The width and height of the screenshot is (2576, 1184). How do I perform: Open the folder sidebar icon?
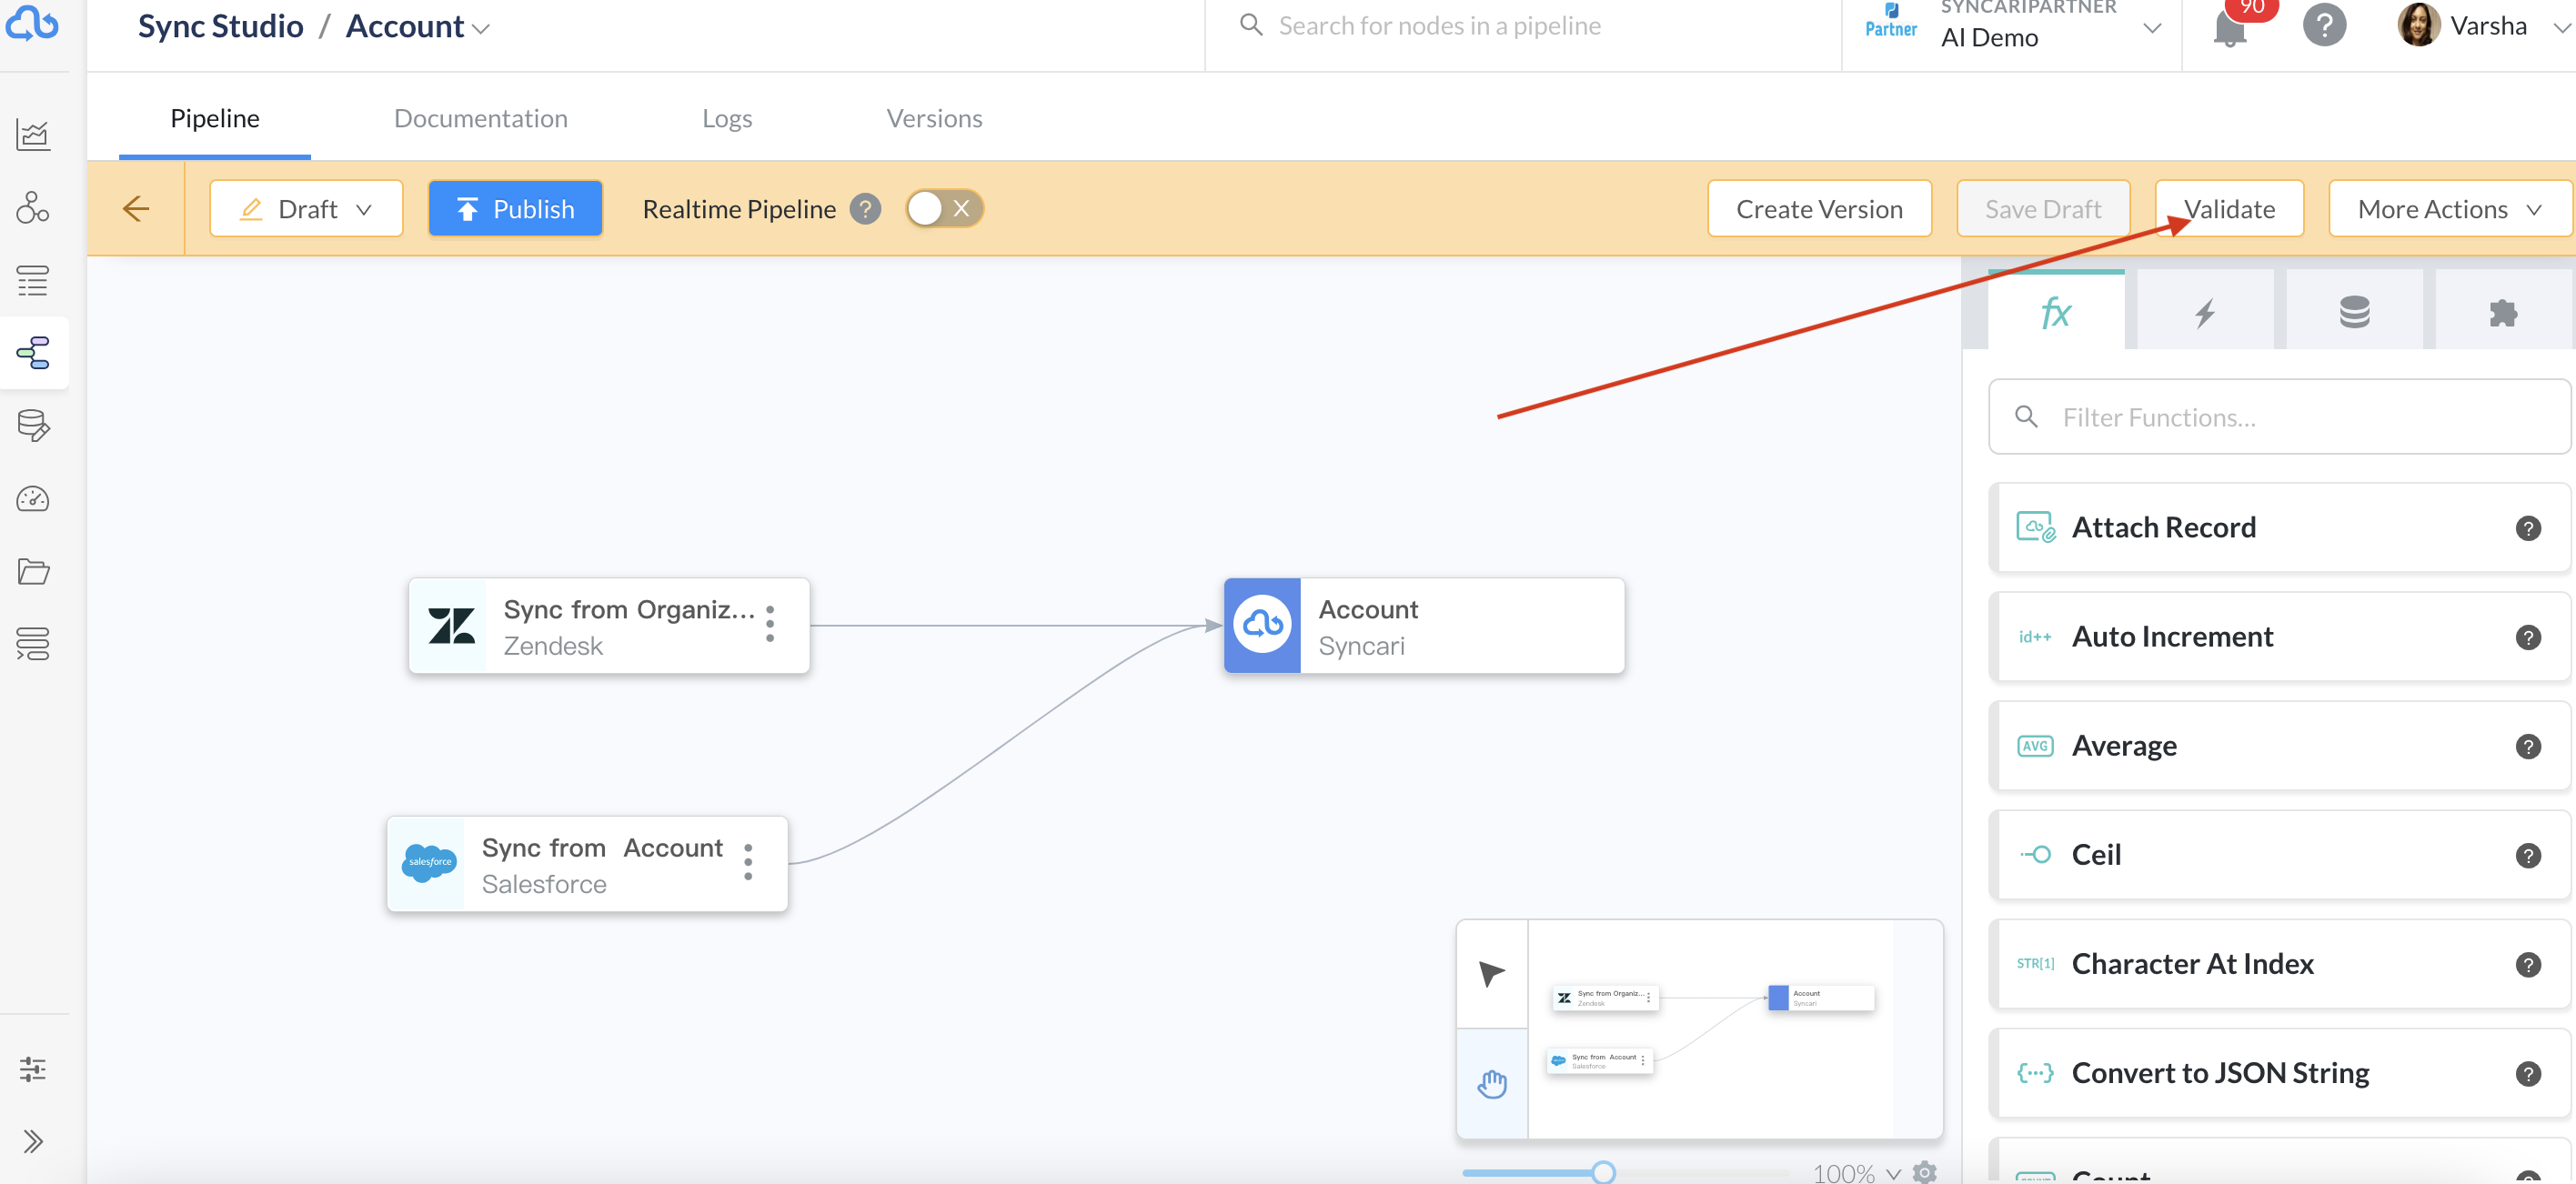pos(33,571)
